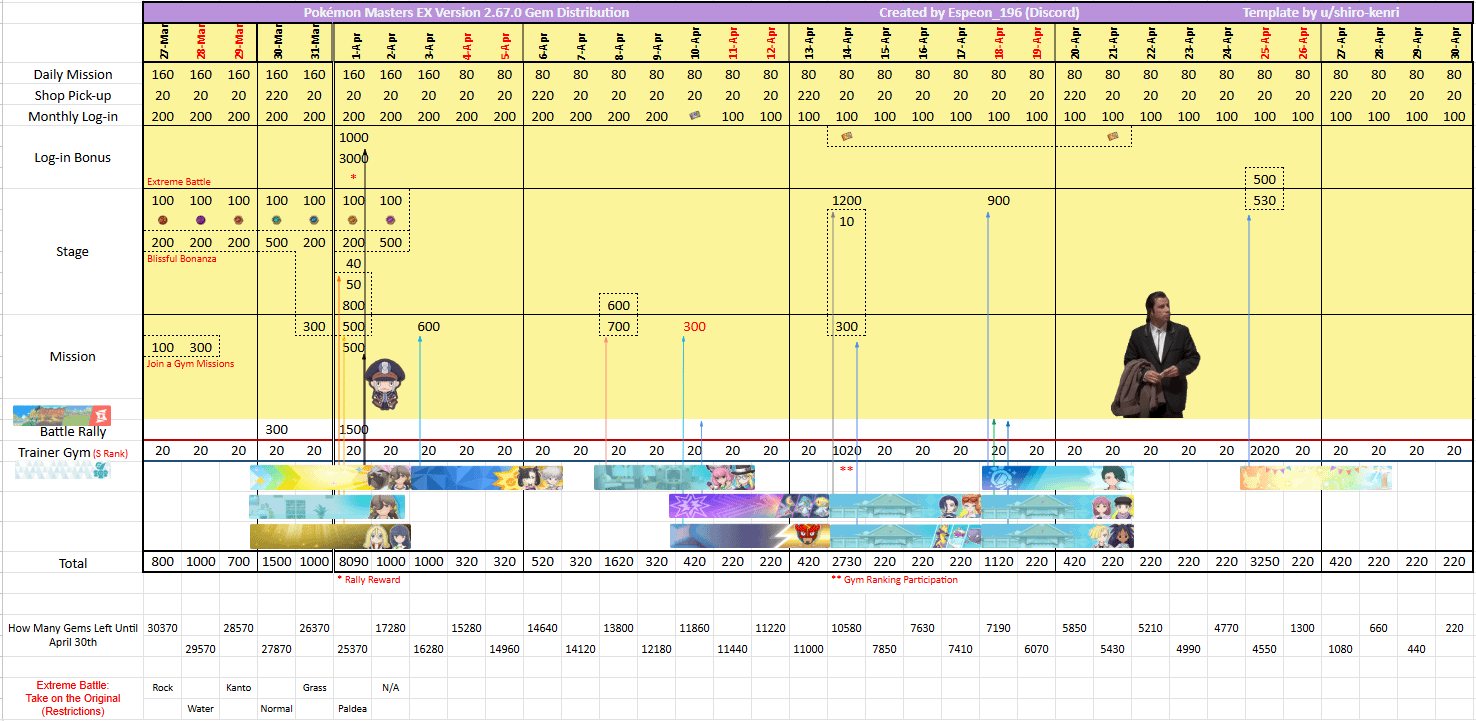Click the cell '530' under 25-Apr

click(x=1265, y=201)
